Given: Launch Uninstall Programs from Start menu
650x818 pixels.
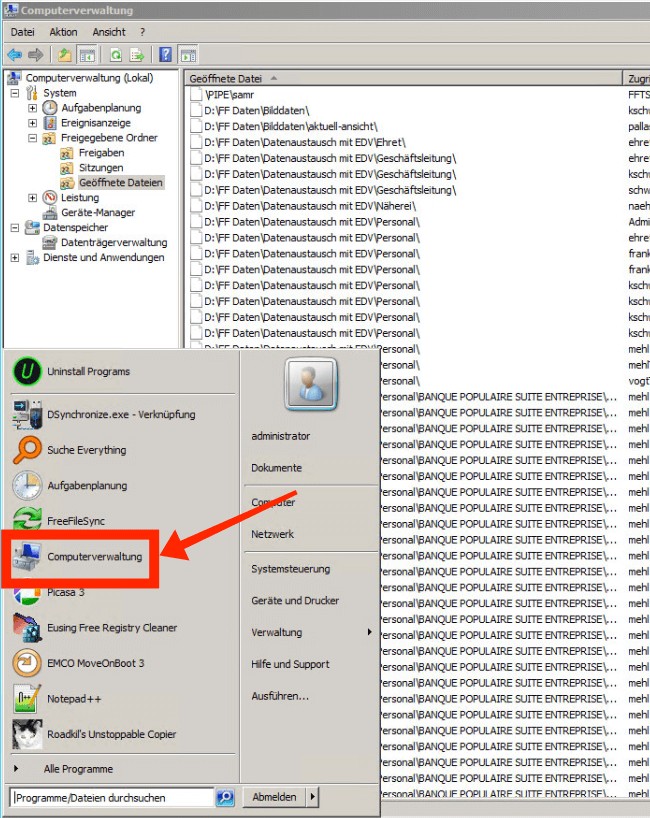Looking at the screenshot, I should [88, 372].
